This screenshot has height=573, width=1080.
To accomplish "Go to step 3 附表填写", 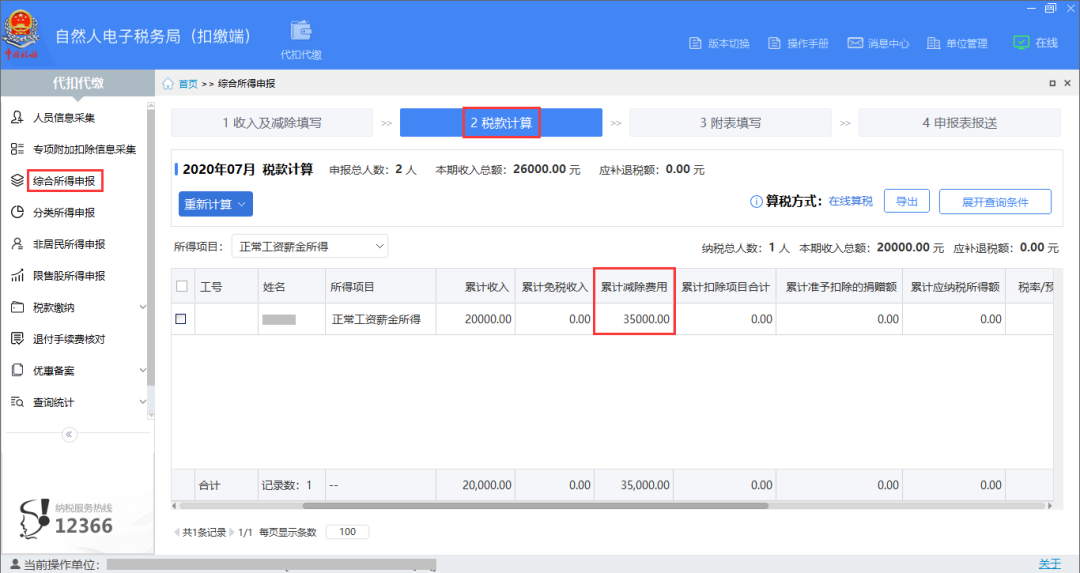I will [730, 123].
